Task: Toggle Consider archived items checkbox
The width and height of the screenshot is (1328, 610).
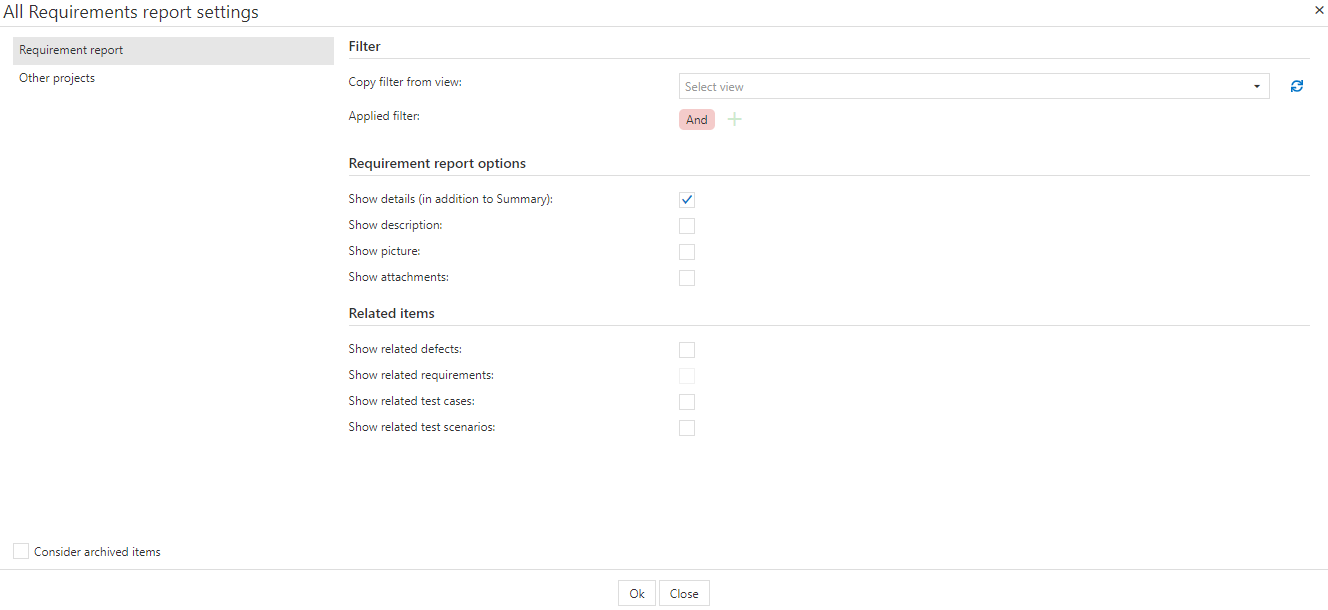Action: click(x=21, y=552)
